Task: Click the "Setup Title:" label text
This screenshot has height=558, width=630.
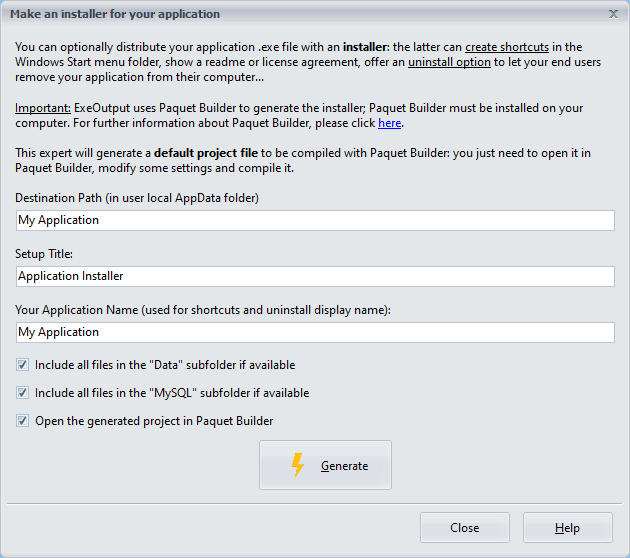Action: tap(45, 254)
